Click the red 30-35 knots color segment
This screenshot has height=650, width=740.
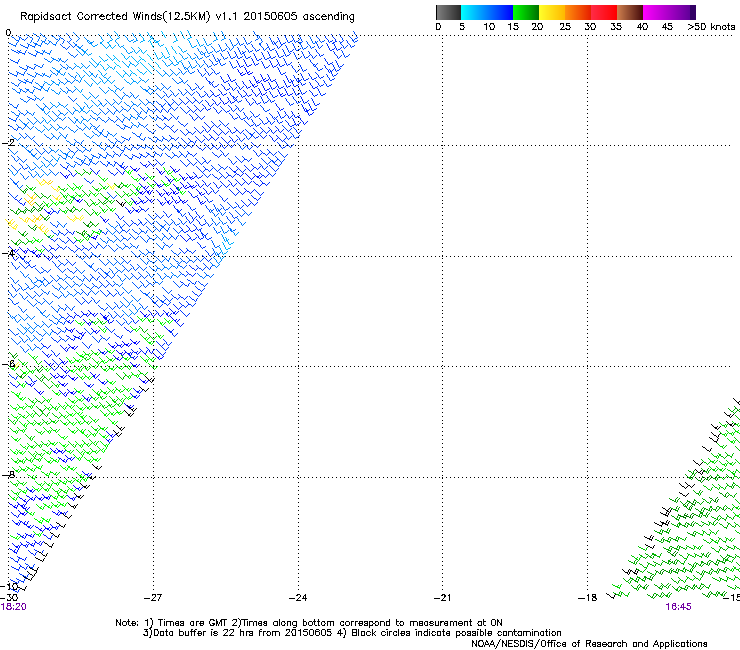pos(604,12)
